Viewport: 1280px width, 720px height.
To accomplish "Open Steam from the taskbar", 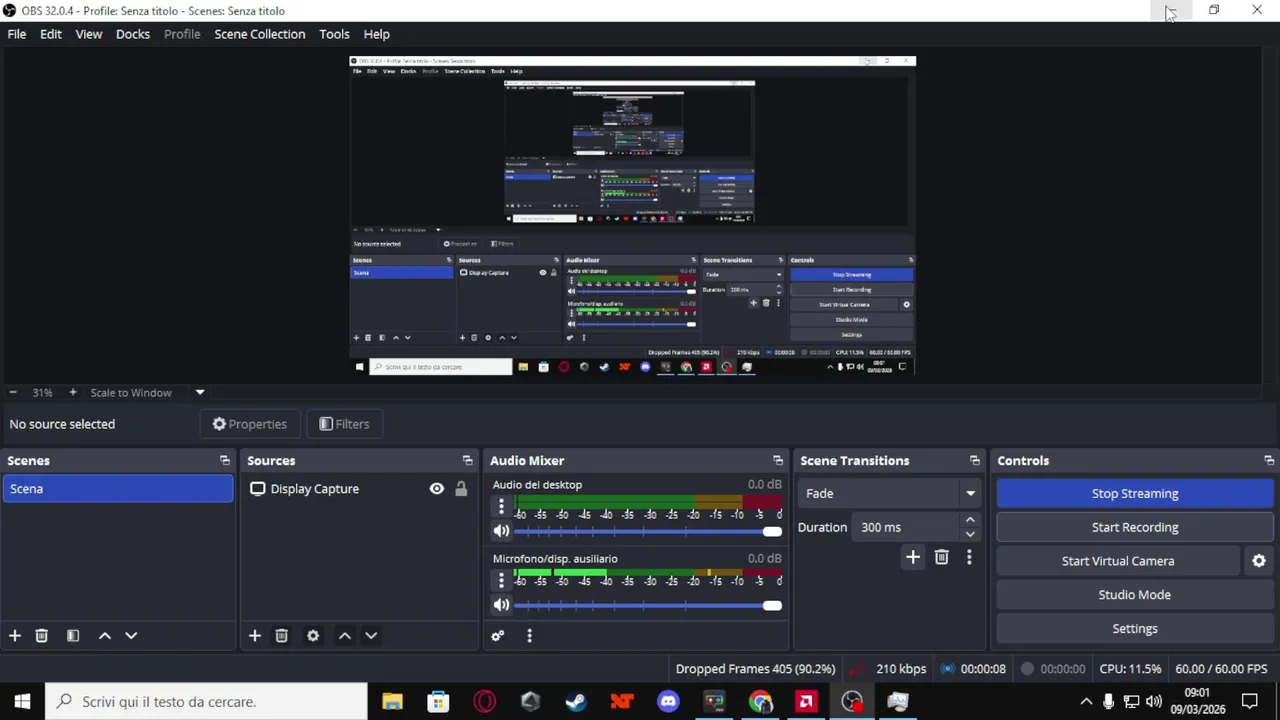I will click(576, 702).
